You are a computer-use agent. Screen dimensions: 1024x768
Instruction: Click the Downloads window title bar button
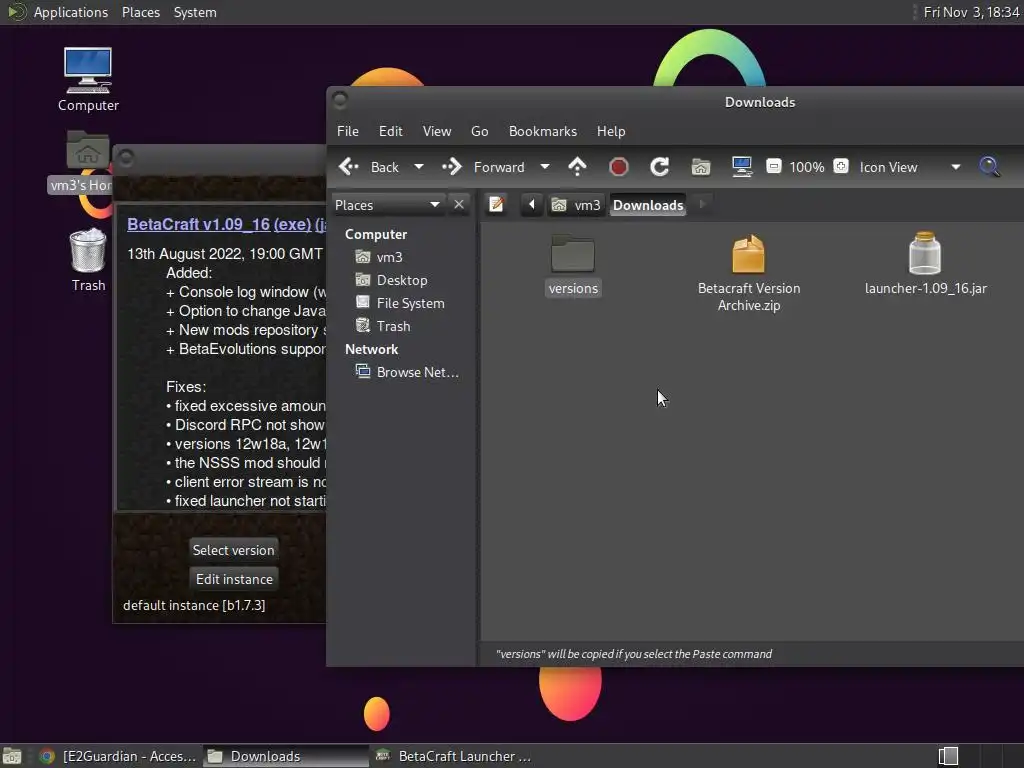point(340,99)
